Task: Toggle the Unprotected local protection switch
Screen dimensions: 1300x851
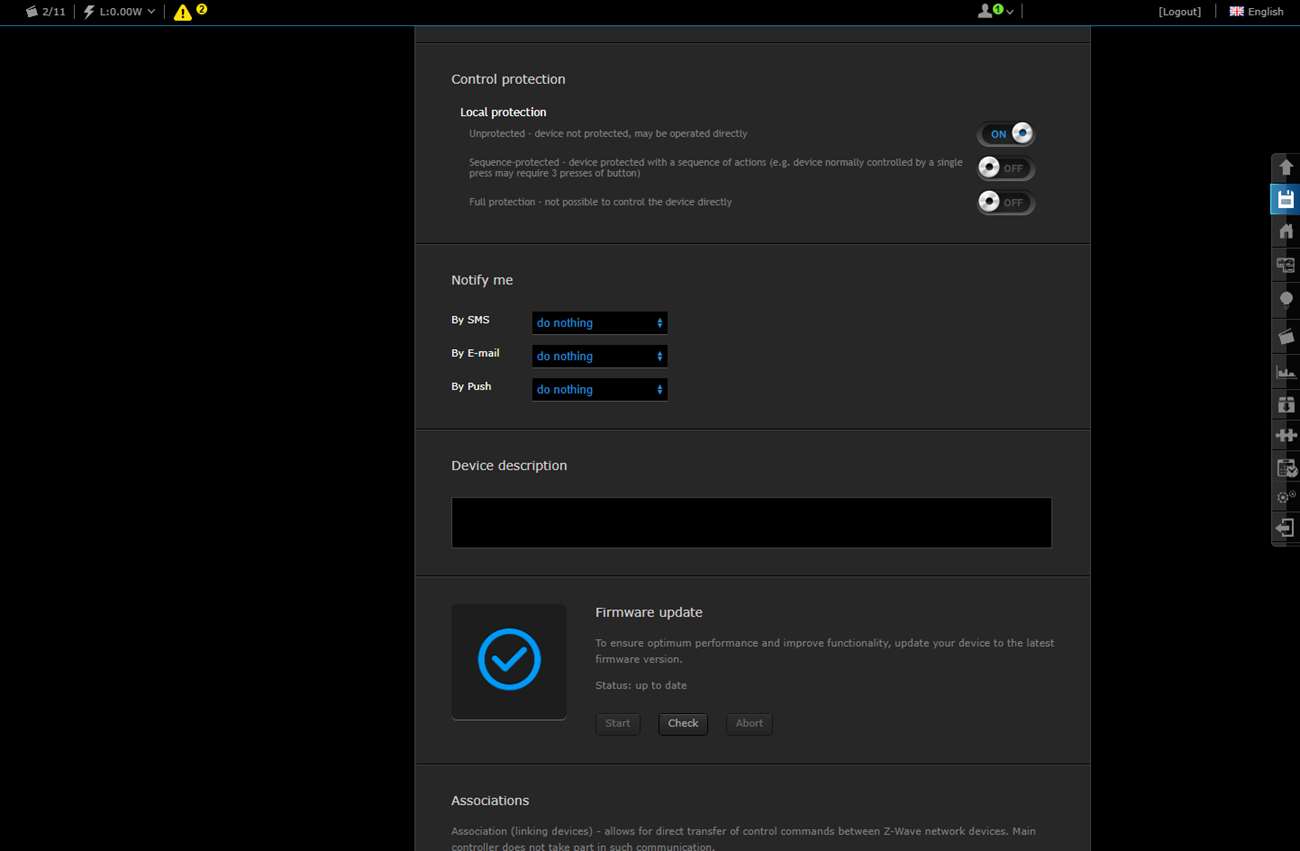Action: [x=1006, y=134]
